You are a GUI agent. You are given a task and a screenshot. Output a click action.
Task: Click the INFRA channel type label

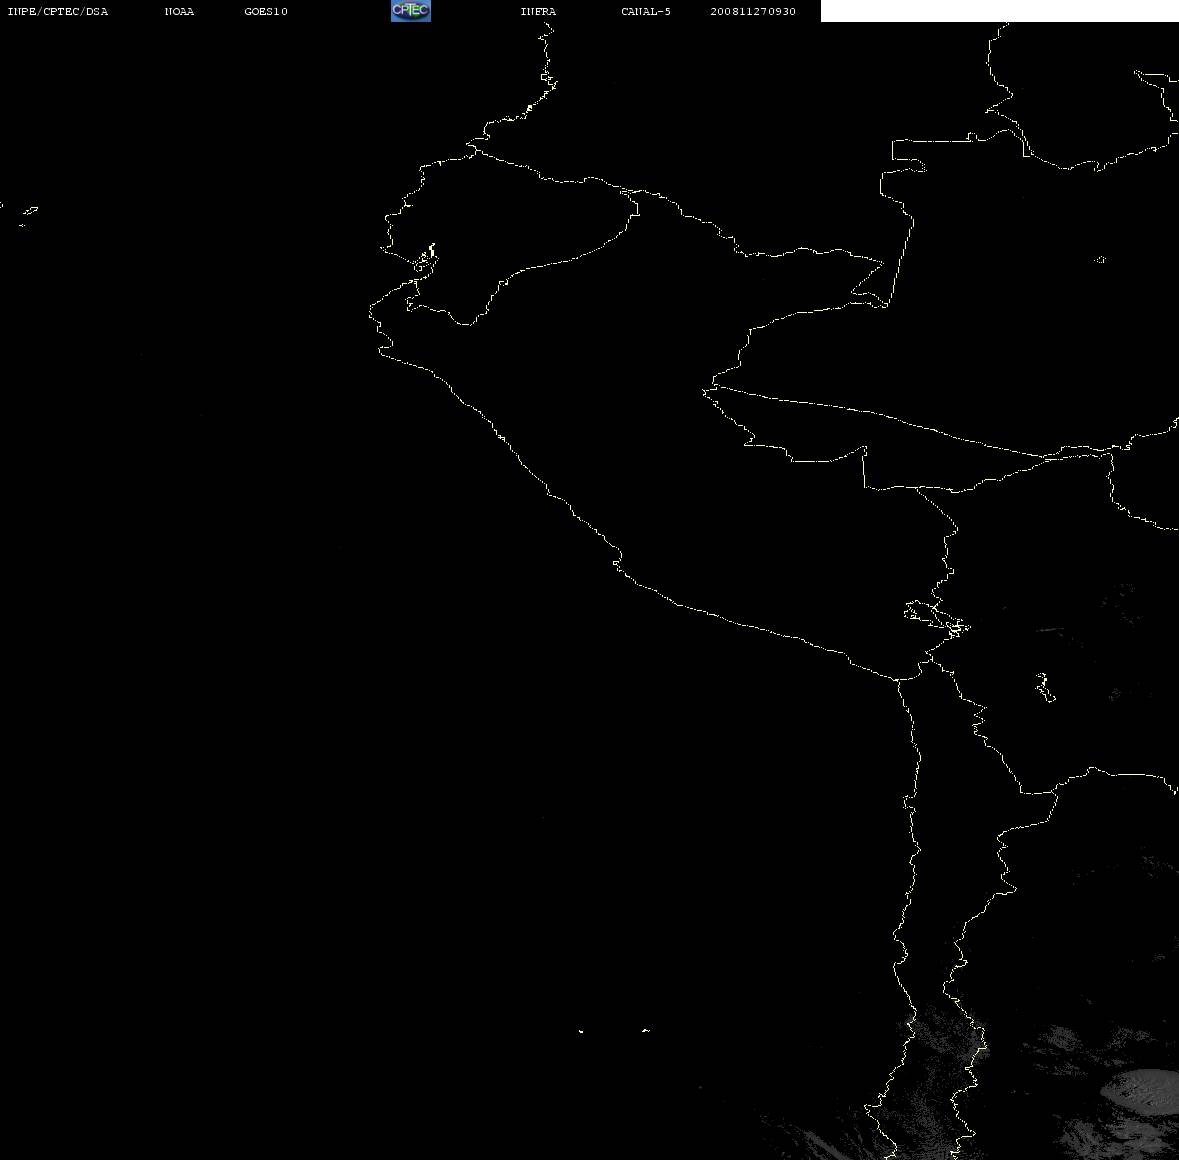[x=538, y=11]
